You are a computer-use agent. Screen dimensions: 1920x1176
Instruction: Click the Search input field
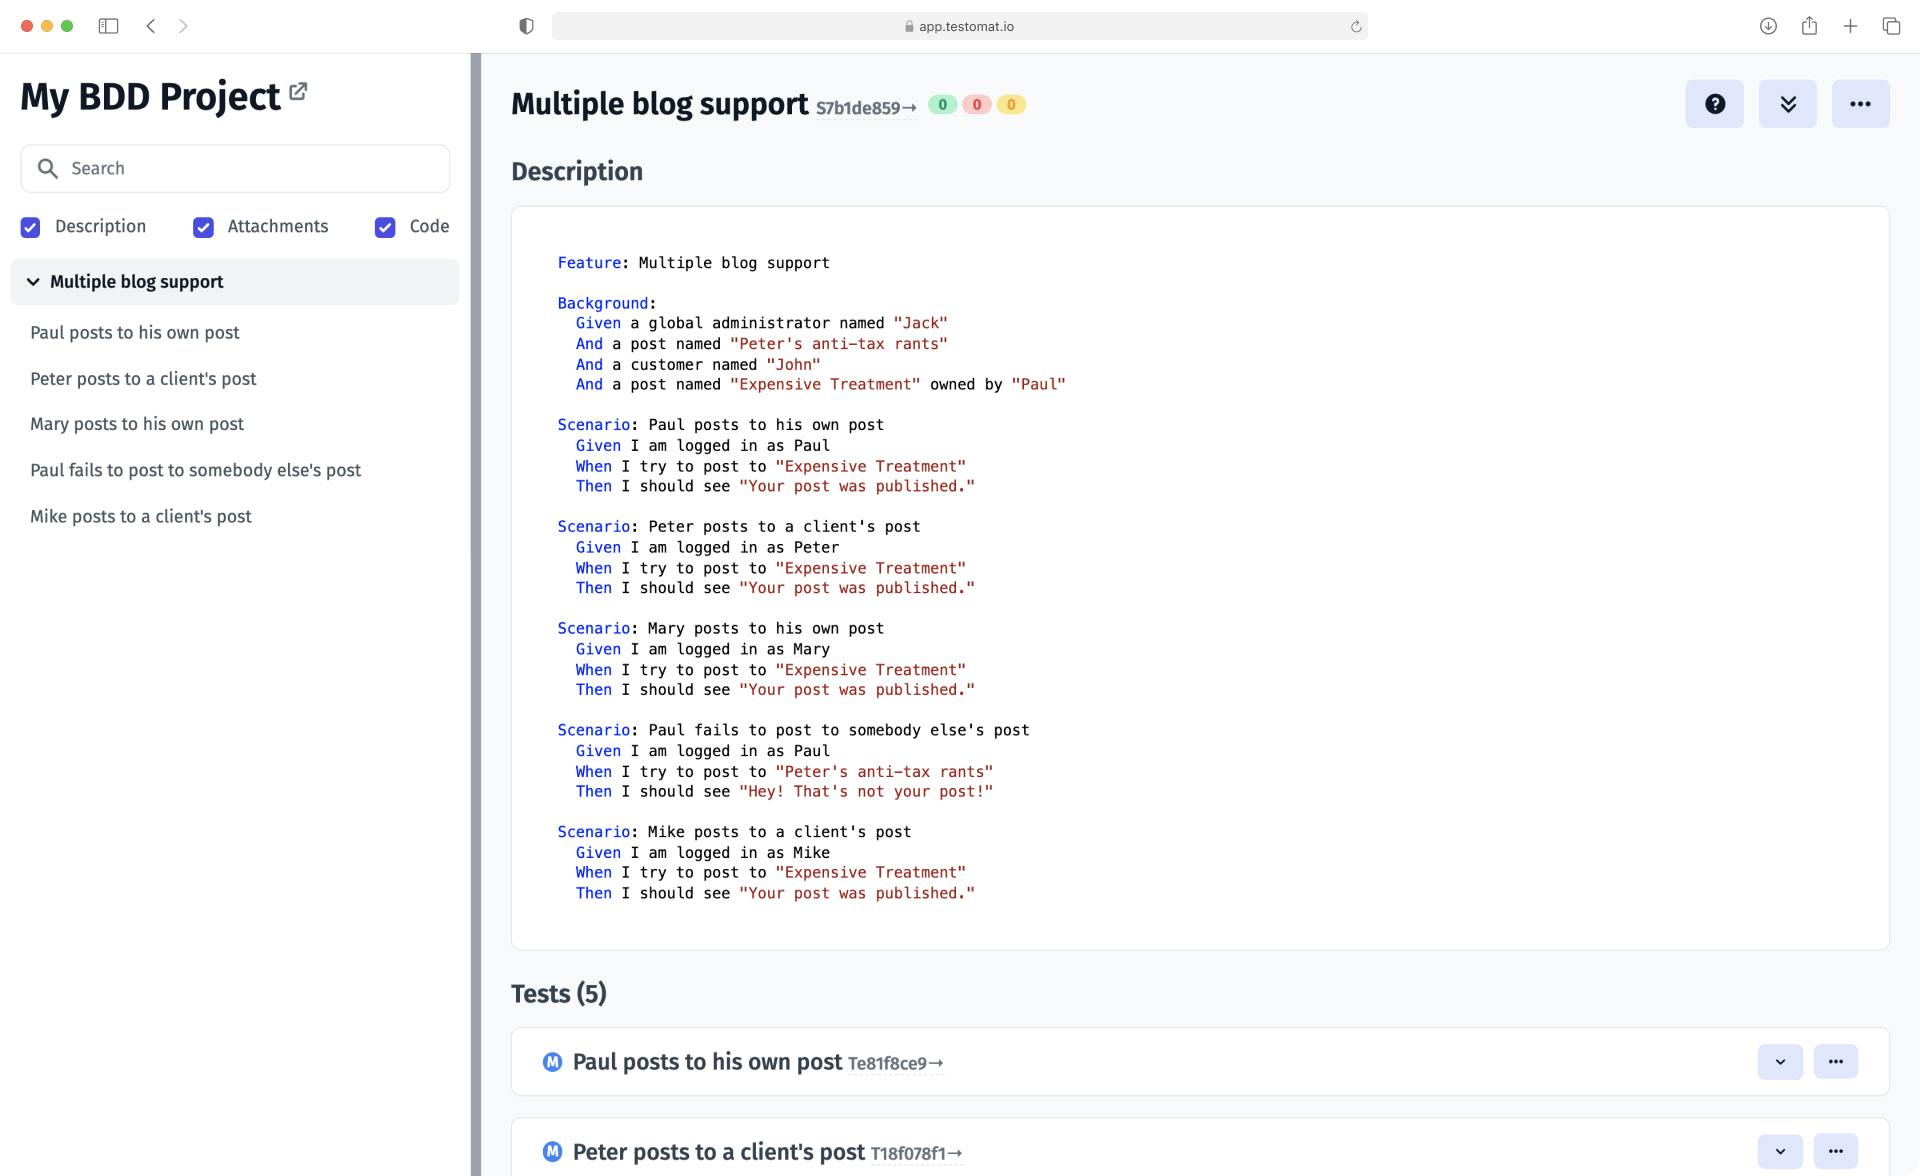click(235, 168)
